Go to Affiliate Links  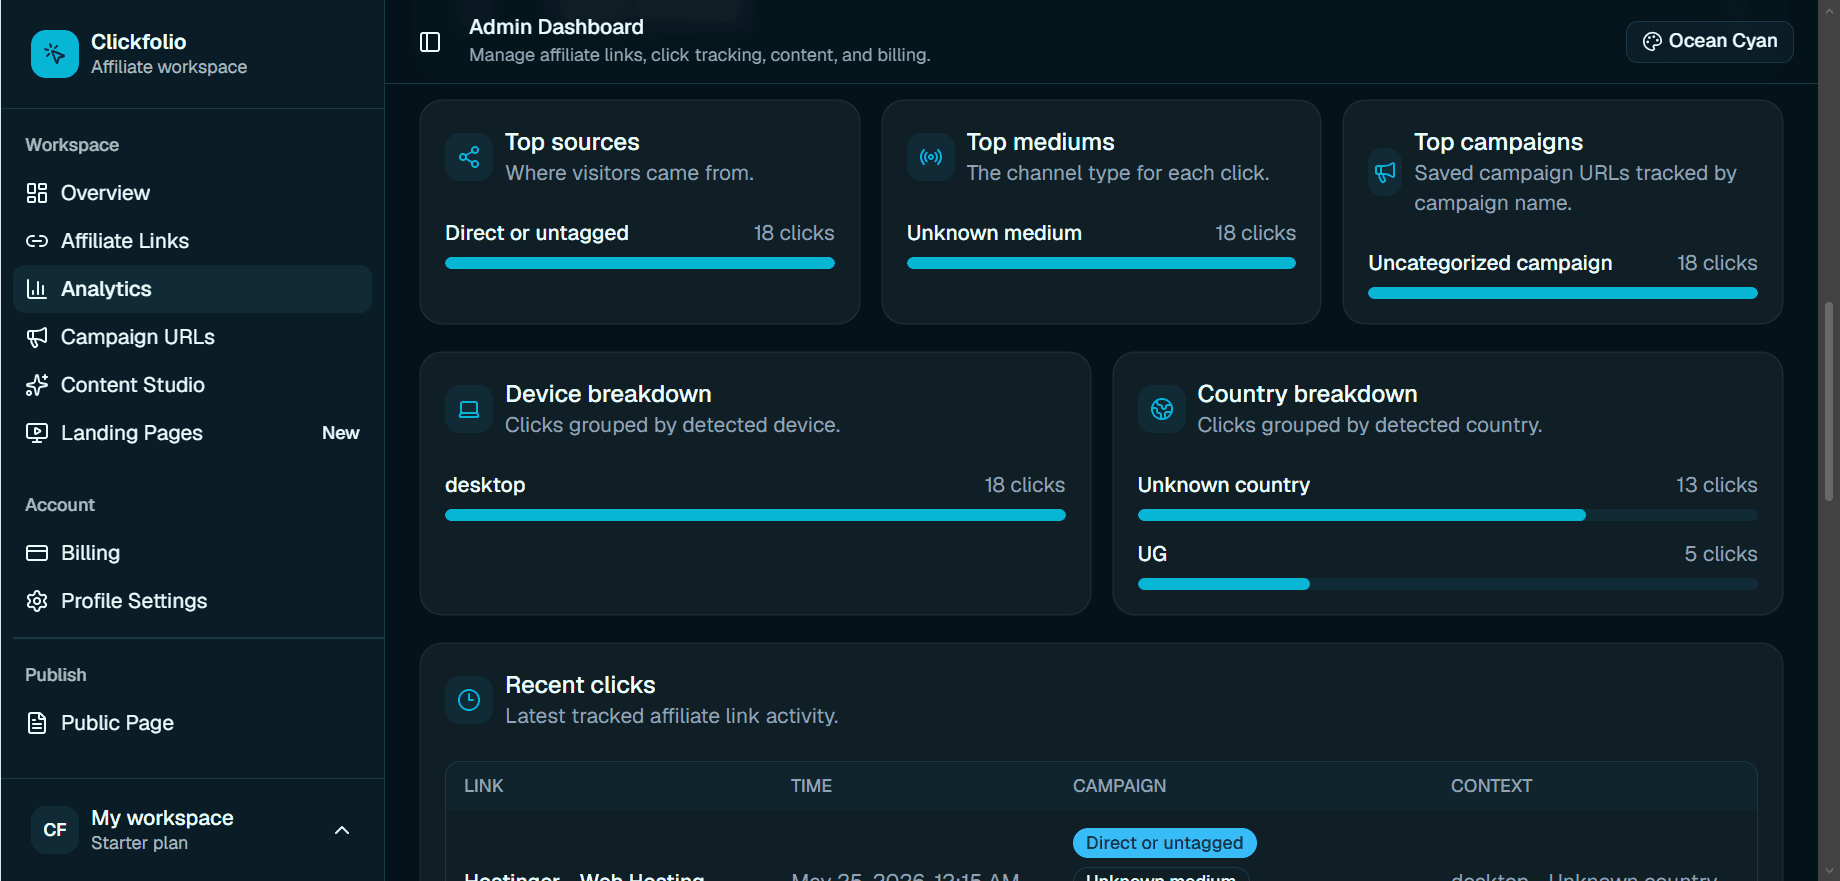[x=193, y=241]
